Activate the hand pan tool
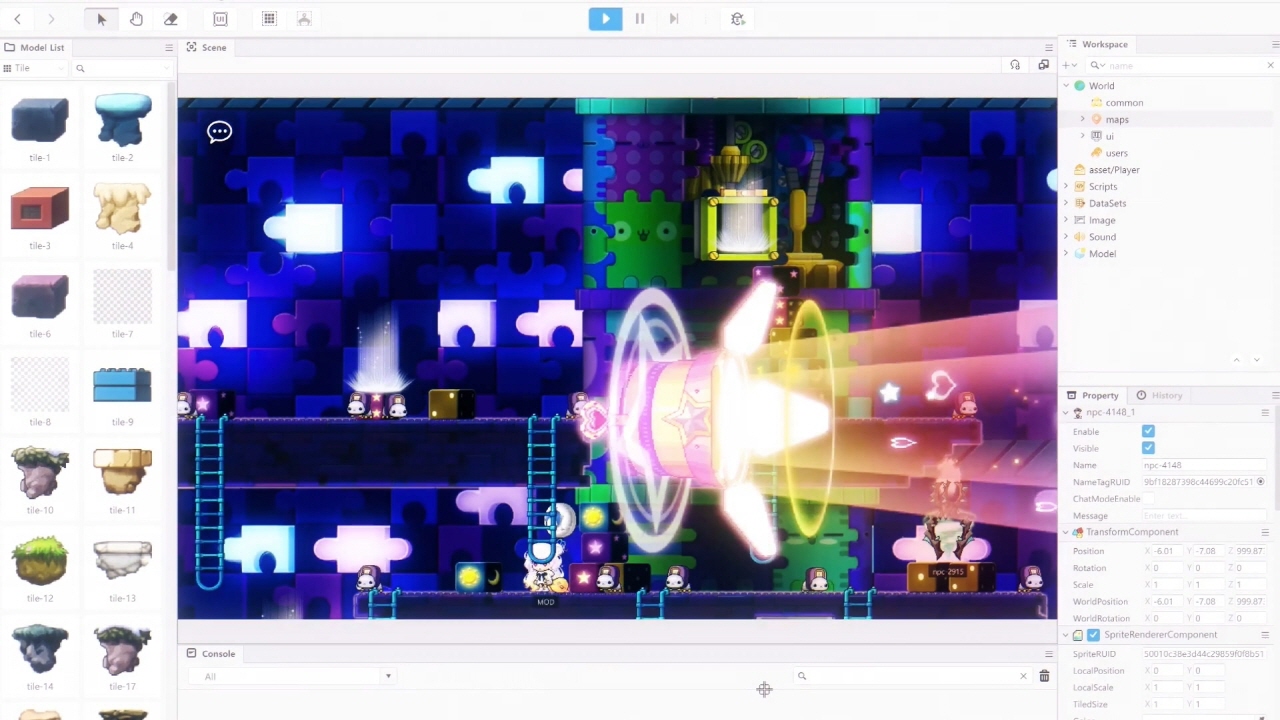 pyautogui.click(x=136, y=19)
